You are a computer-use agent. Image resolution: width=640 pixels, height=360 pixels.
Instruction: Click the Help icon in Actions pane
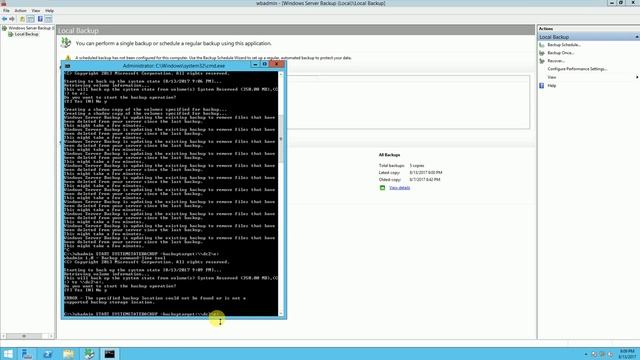[x=542, y=86]
